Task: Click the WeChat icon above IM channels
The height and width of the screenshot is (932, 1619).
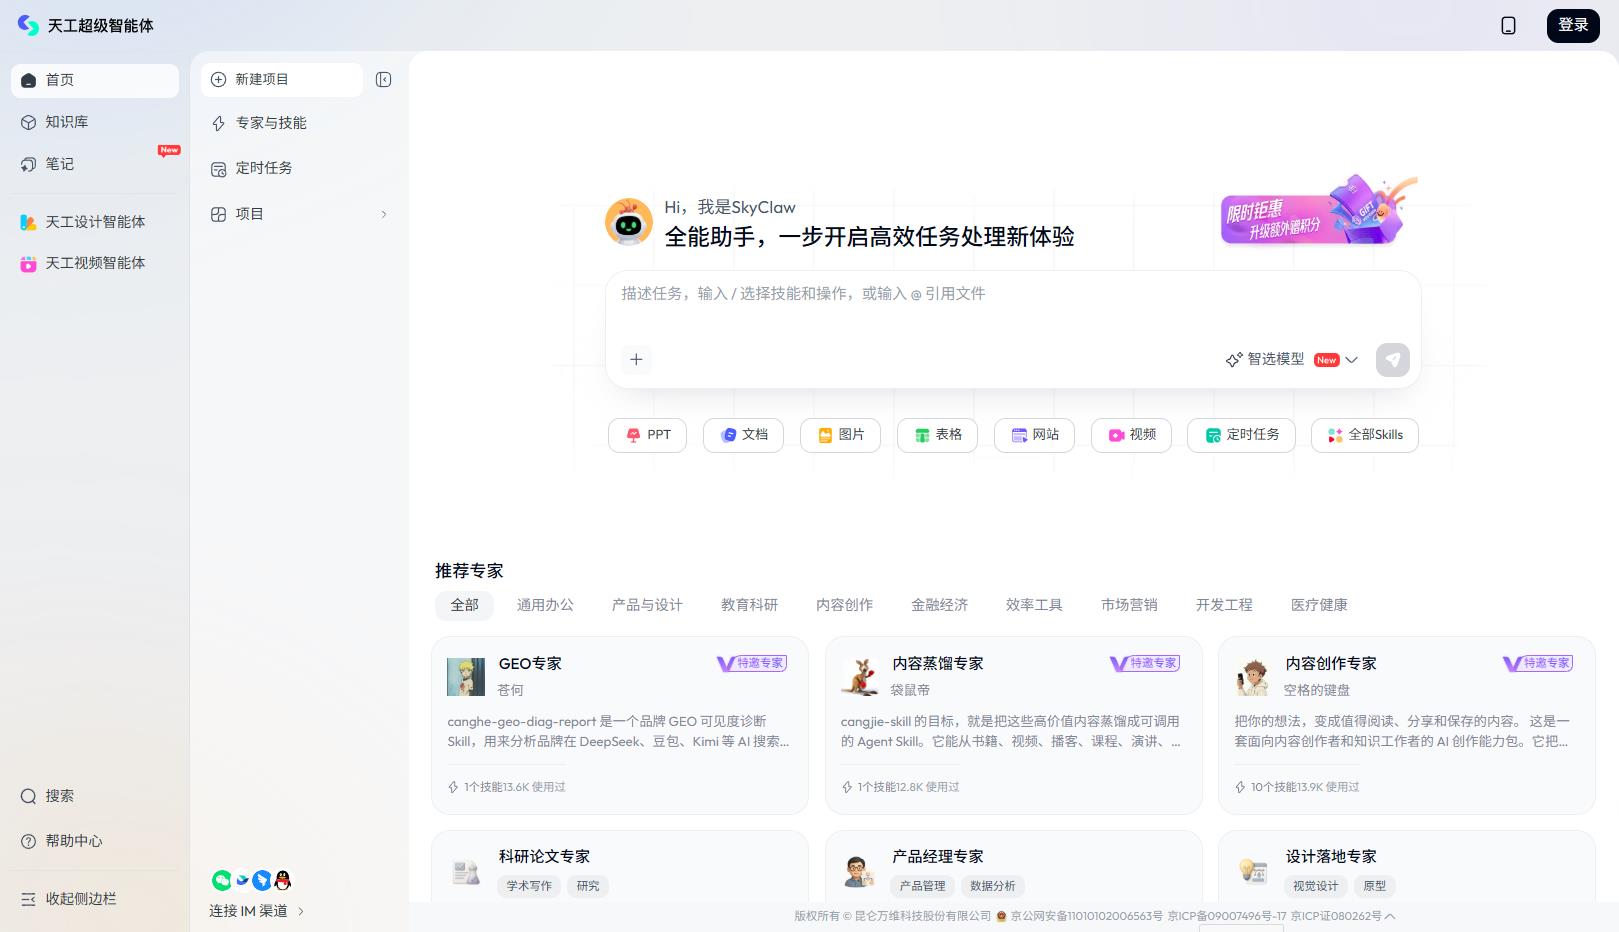Action: (221, 880)
